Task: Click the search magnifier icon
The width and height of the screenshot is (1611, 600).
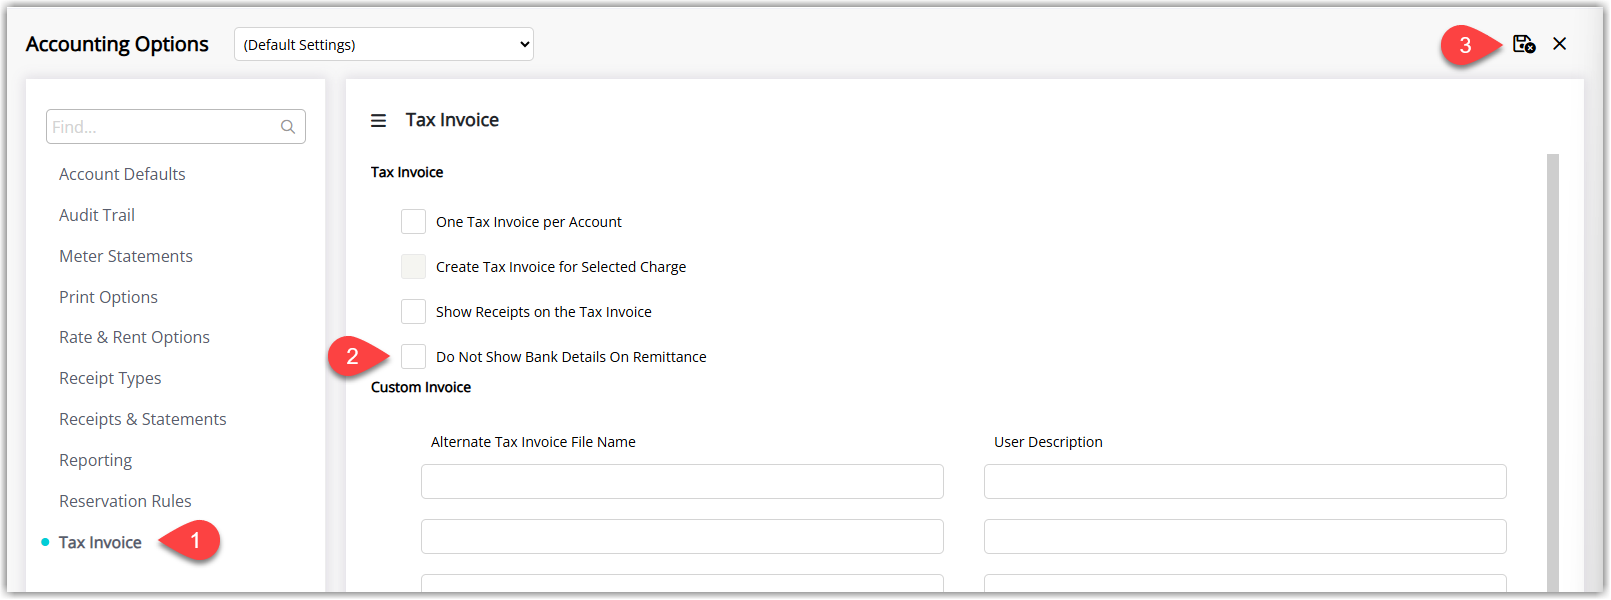Action: click(288, 127)
